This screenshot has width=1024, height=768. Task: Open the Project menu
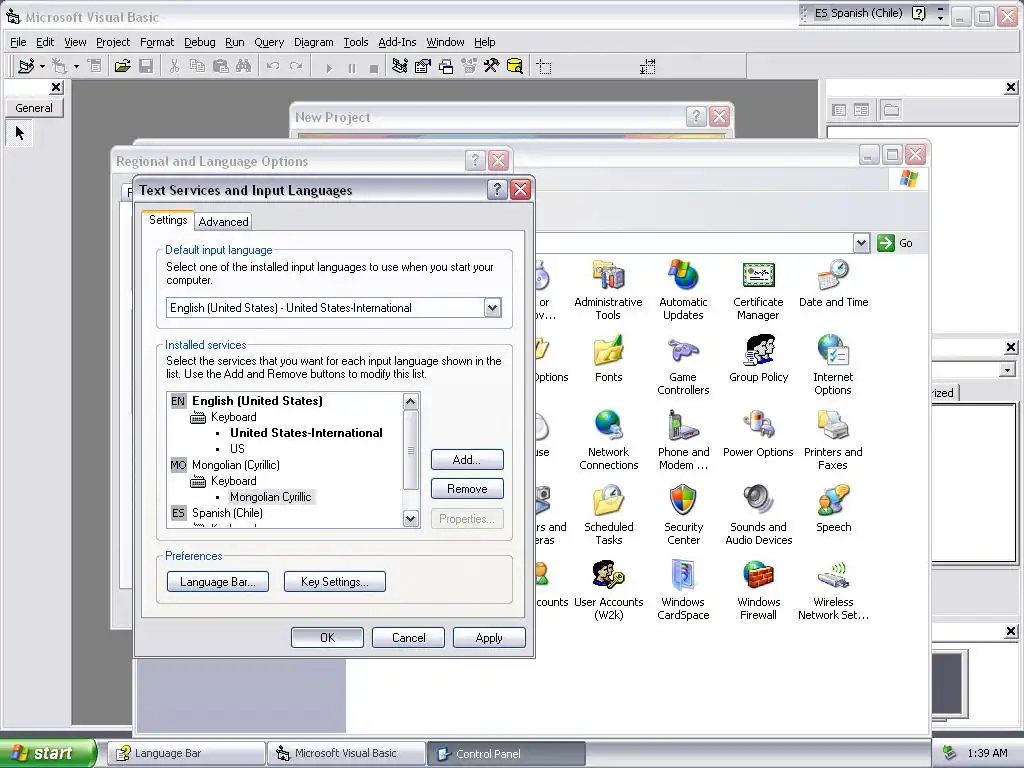[113, 42]
